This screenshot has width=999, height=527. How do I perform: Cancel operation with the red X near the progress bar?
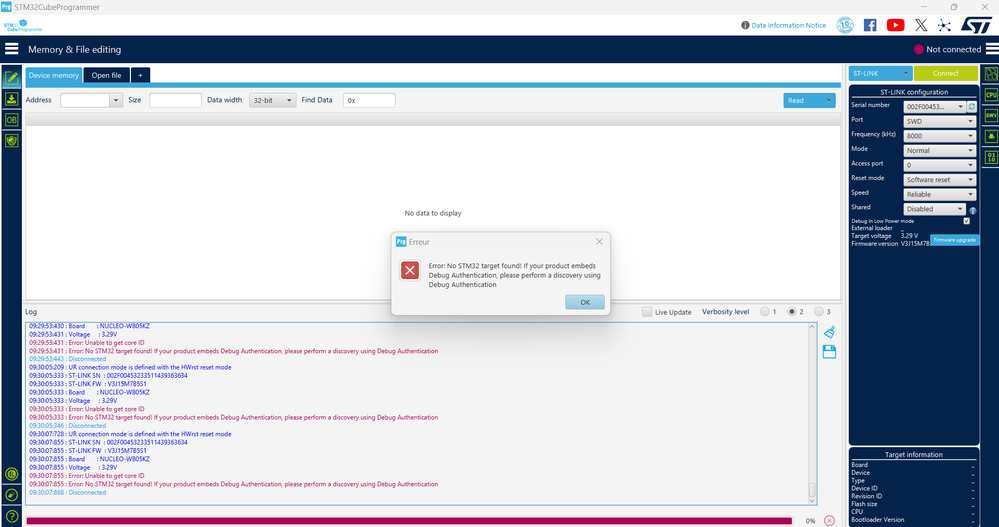click(829, 521)
